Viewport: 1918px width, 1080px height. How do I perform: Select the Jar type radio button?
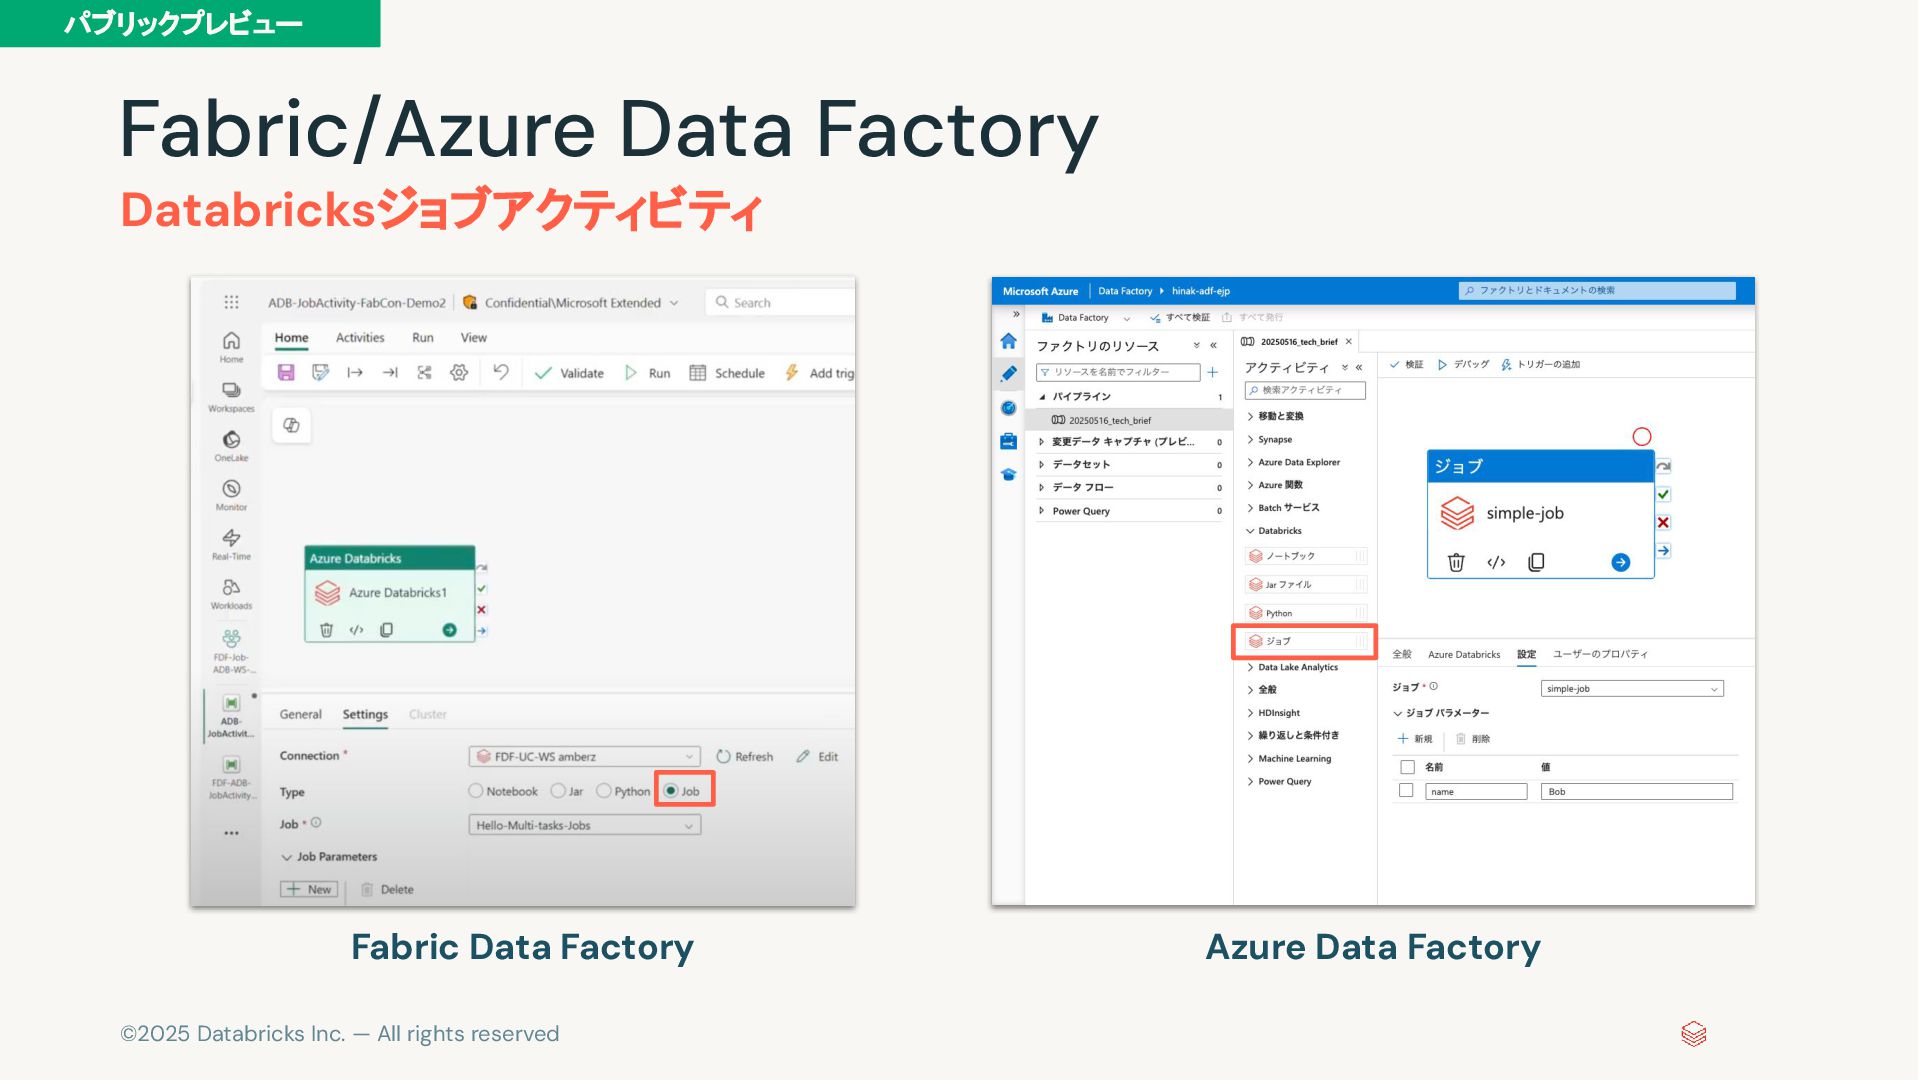(x=558, y=791)
